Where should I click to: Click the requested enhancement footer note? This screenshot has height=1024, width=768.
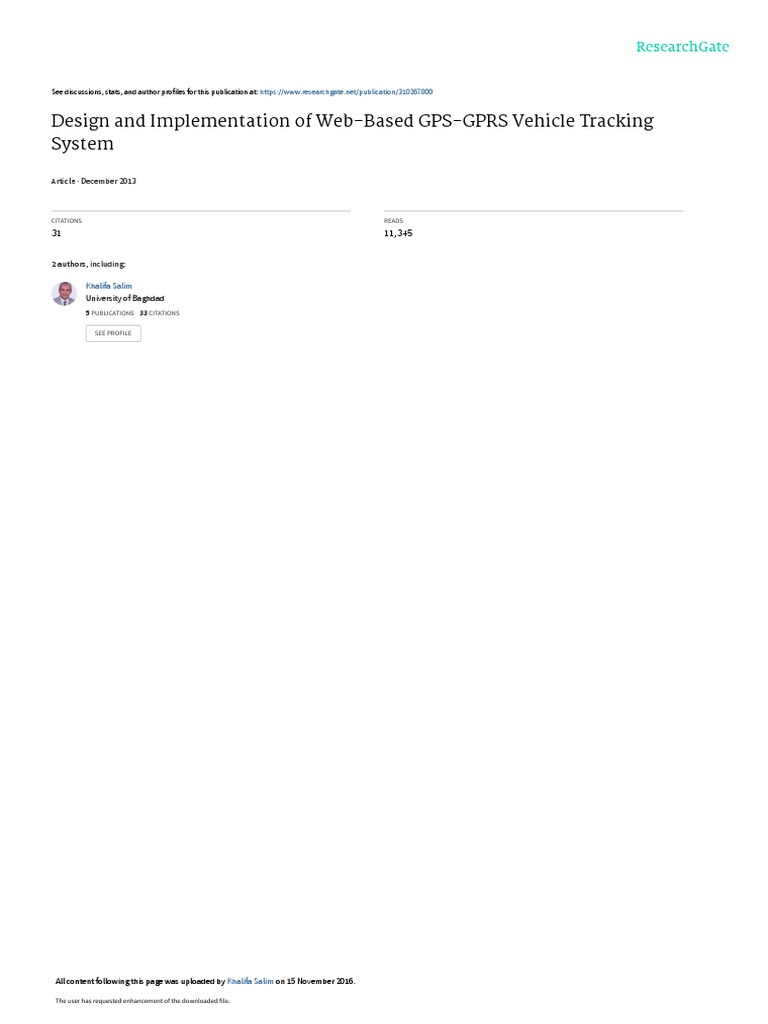pyautogui.click(x=142, y=1000)
